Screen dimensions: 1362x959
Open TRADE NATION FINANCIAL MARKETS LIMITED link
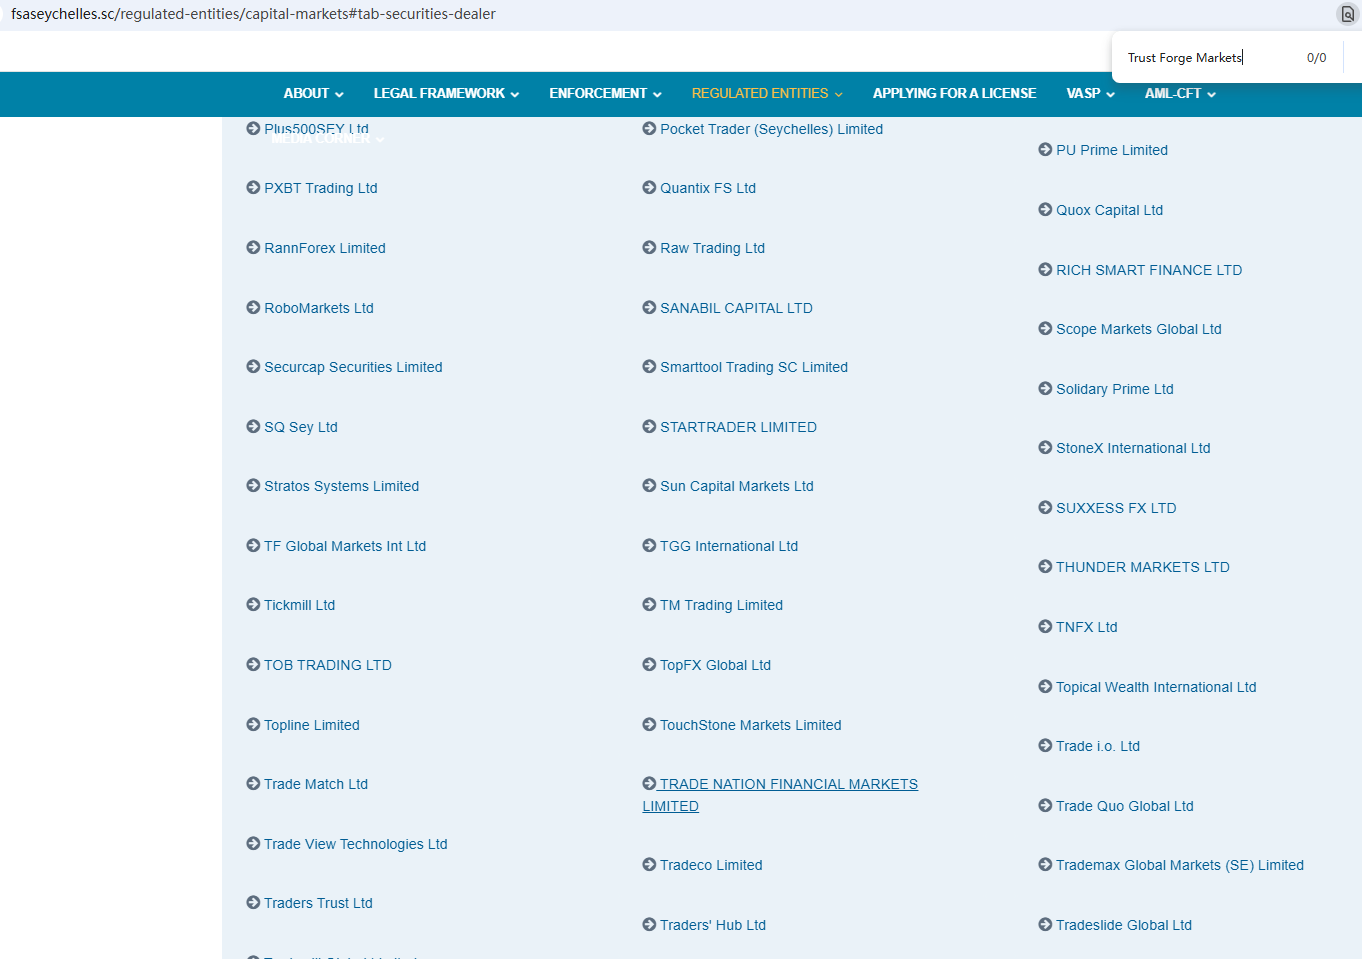(x=780, y=795)
